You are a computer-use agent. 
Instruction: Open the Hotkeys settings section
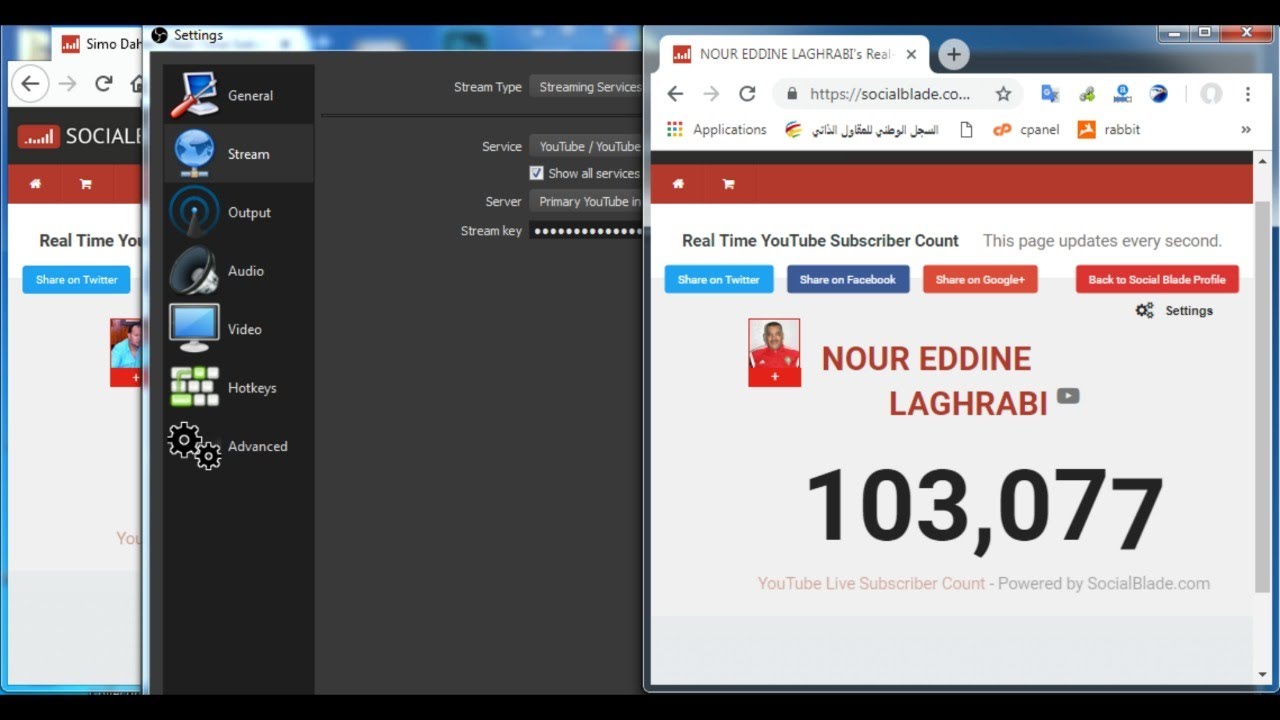pos(238,387)
